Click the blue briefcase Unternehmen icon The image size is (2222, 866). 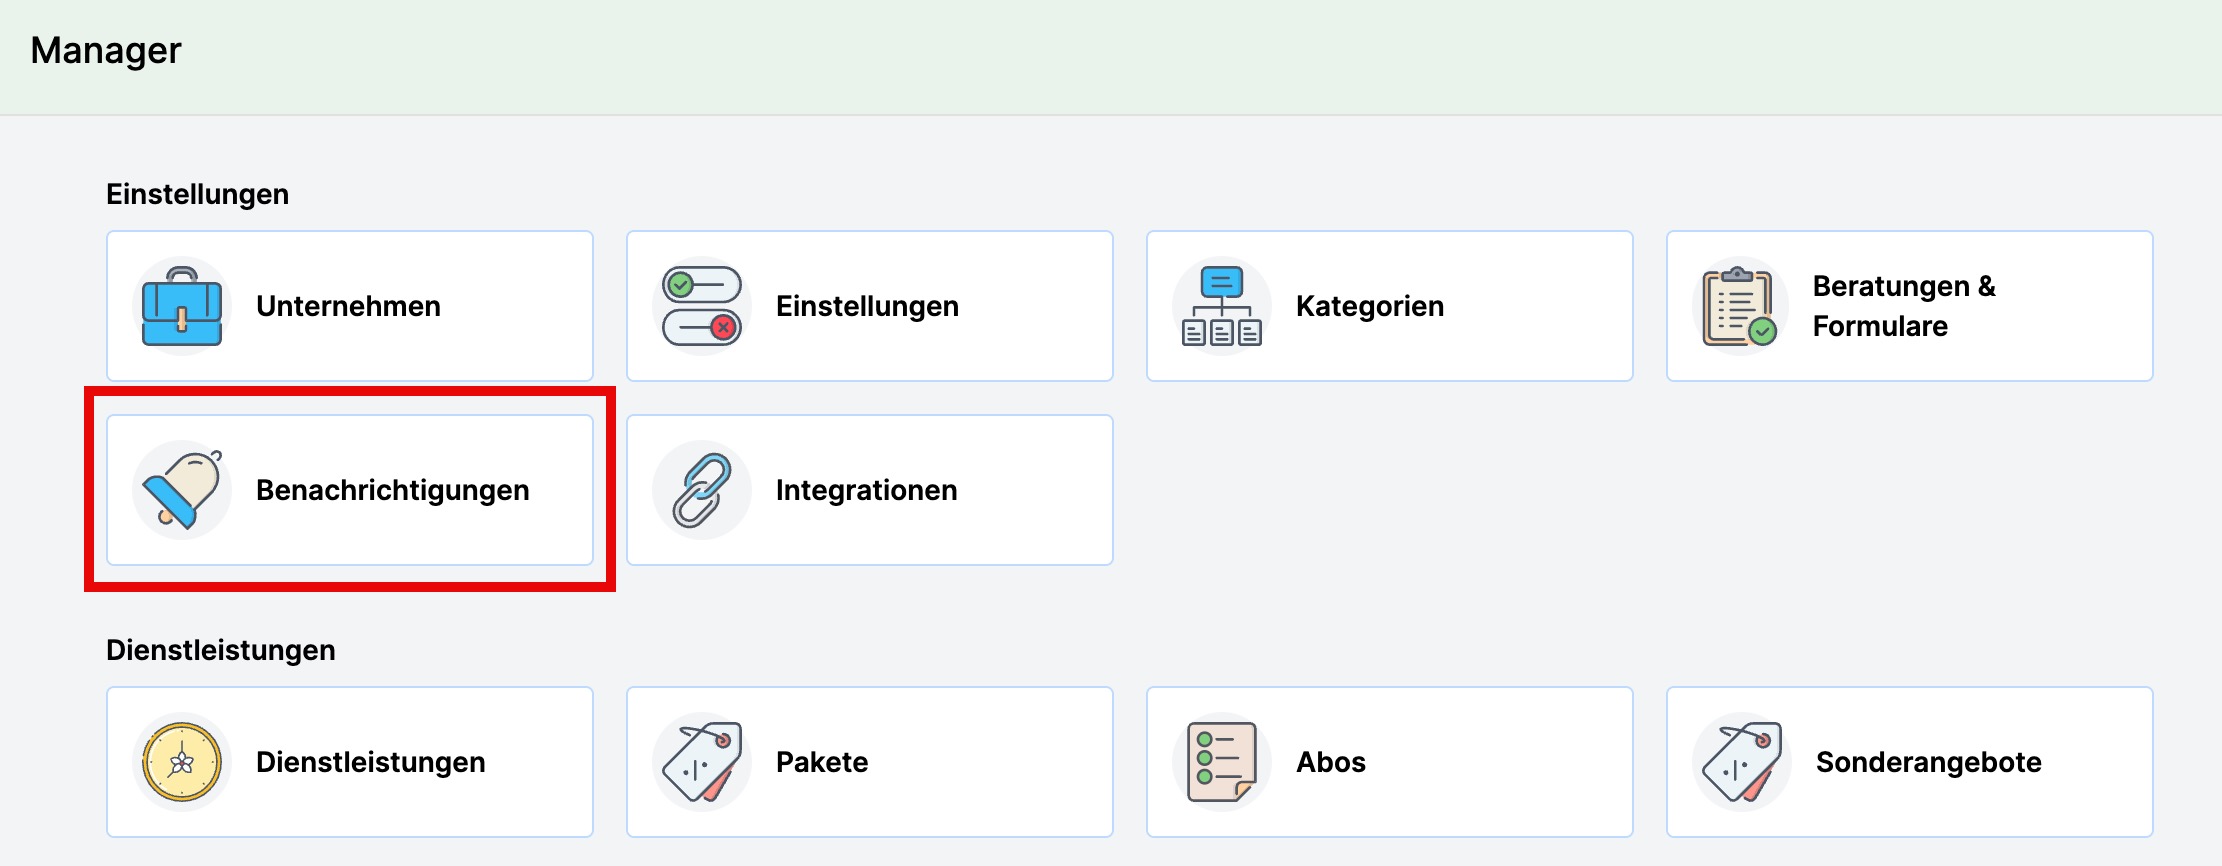pos(182,306)
